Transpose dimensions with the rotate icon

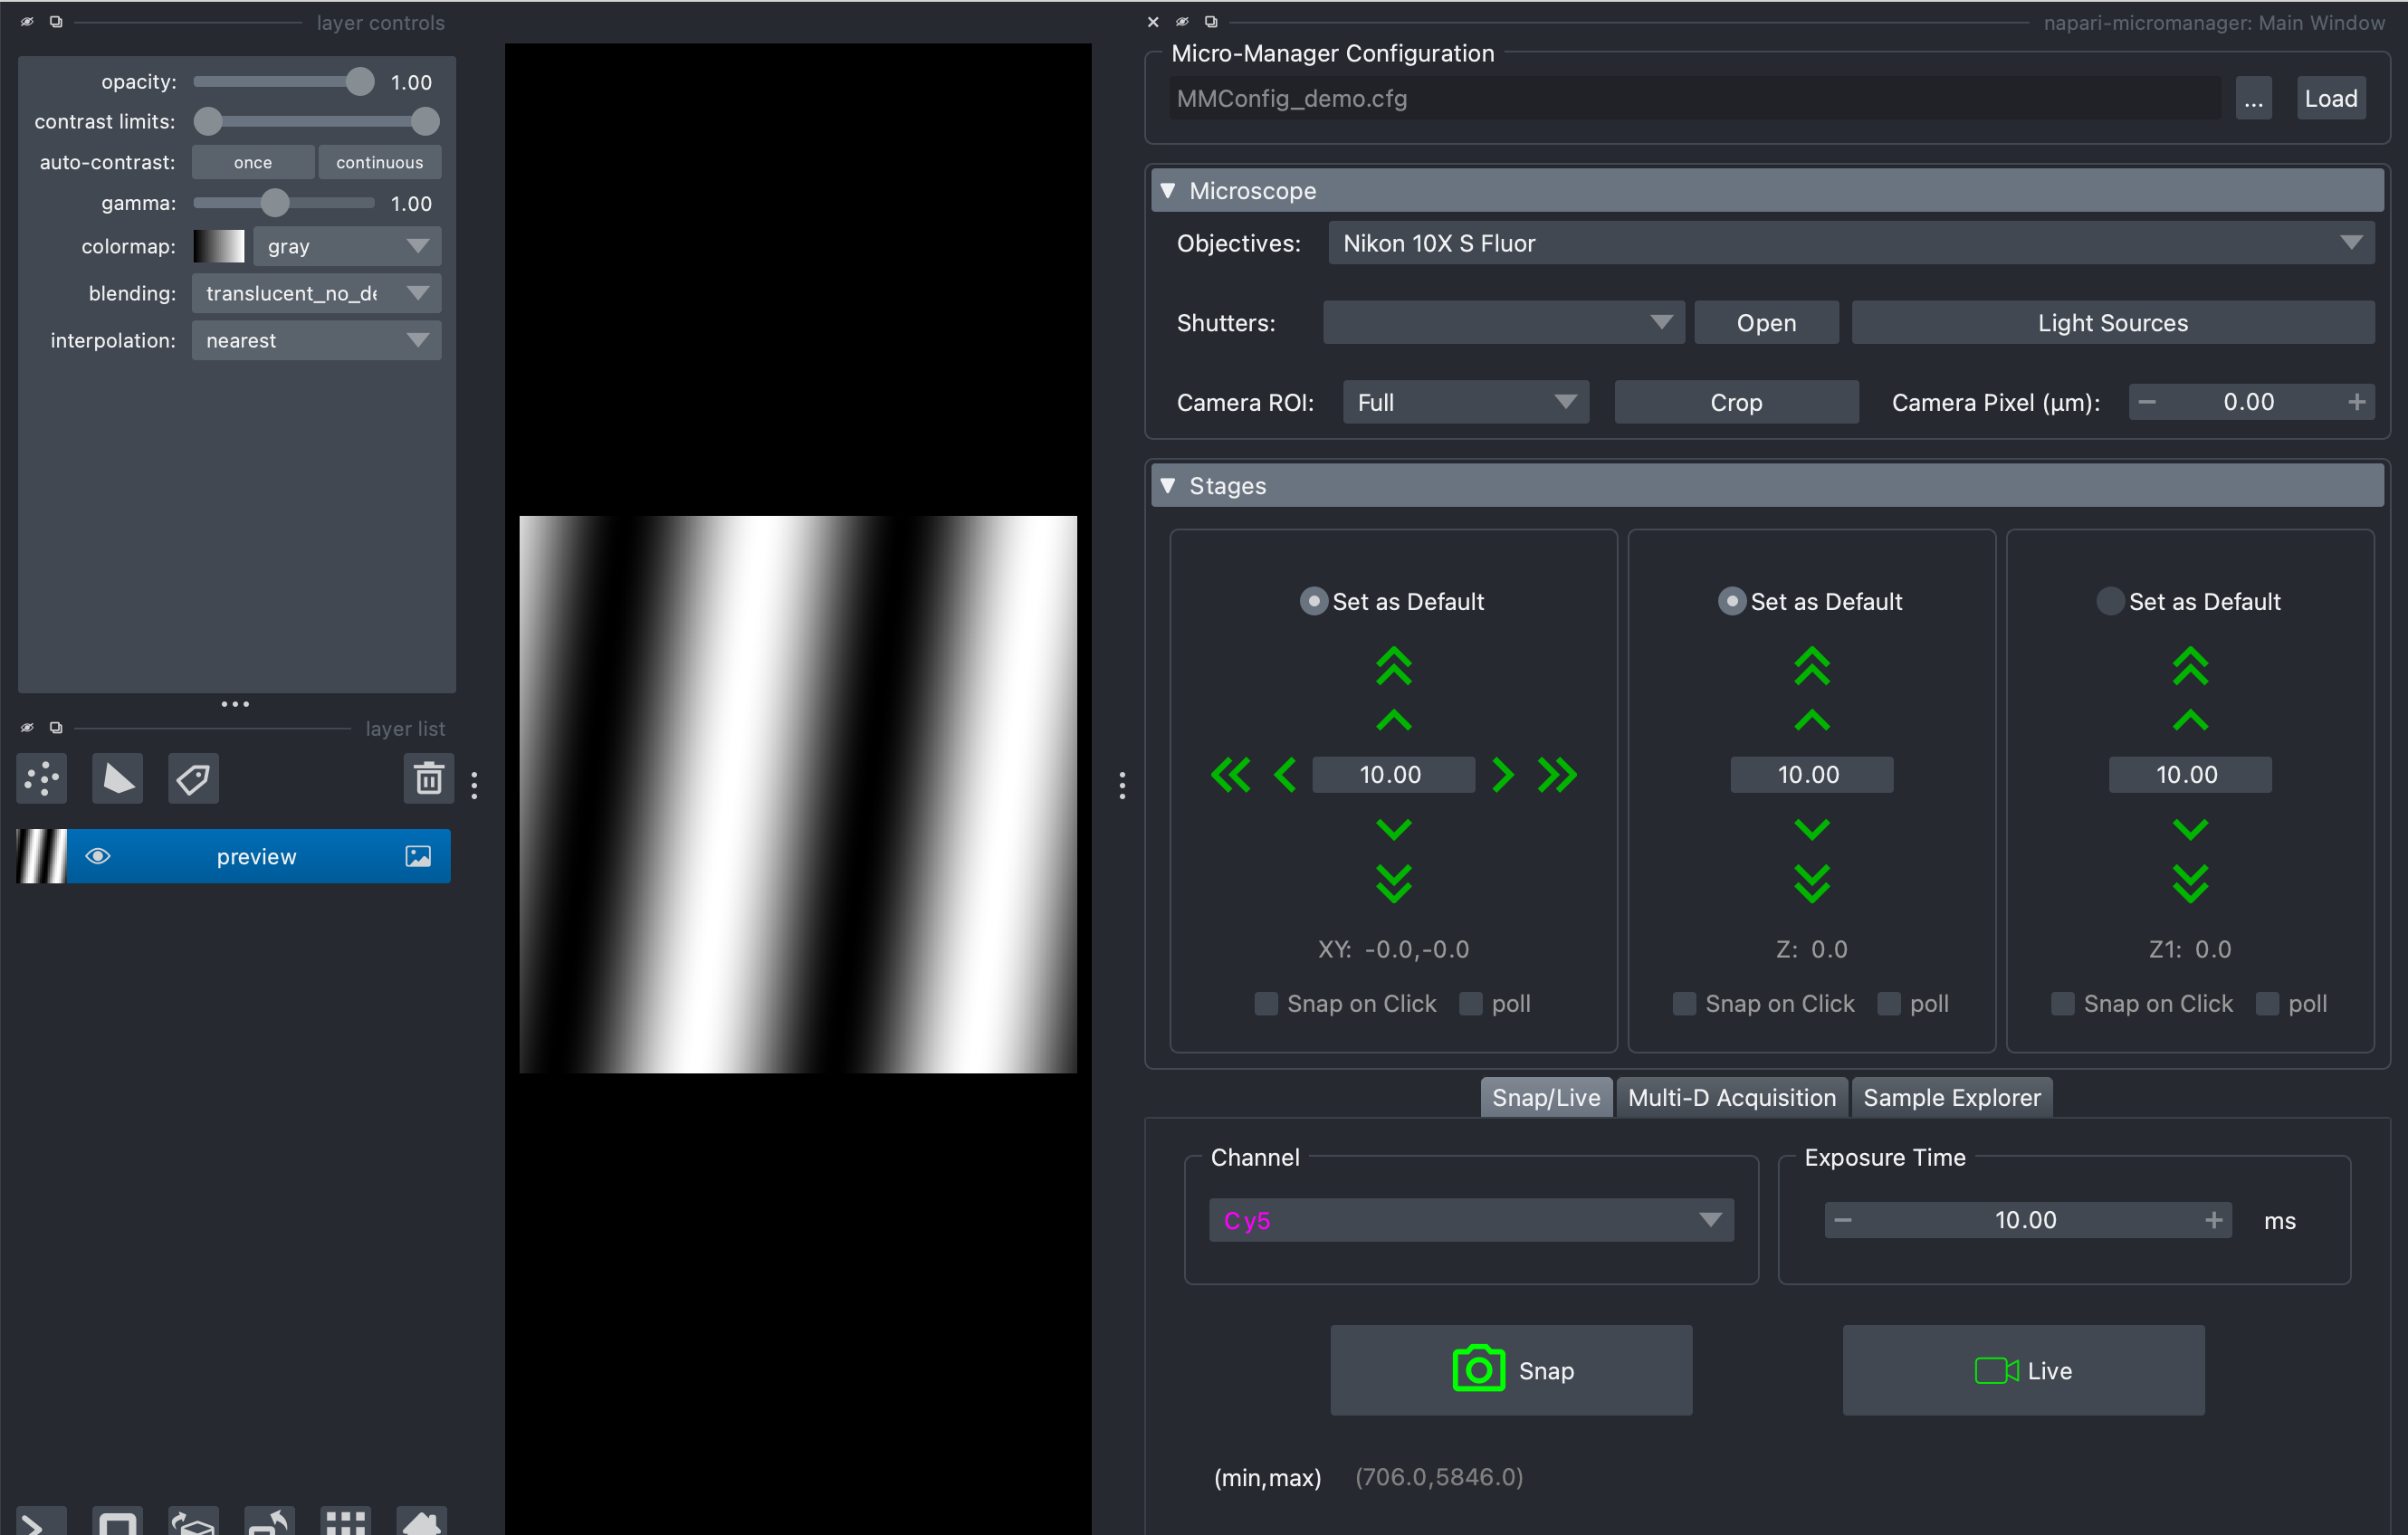point(268,1522)
